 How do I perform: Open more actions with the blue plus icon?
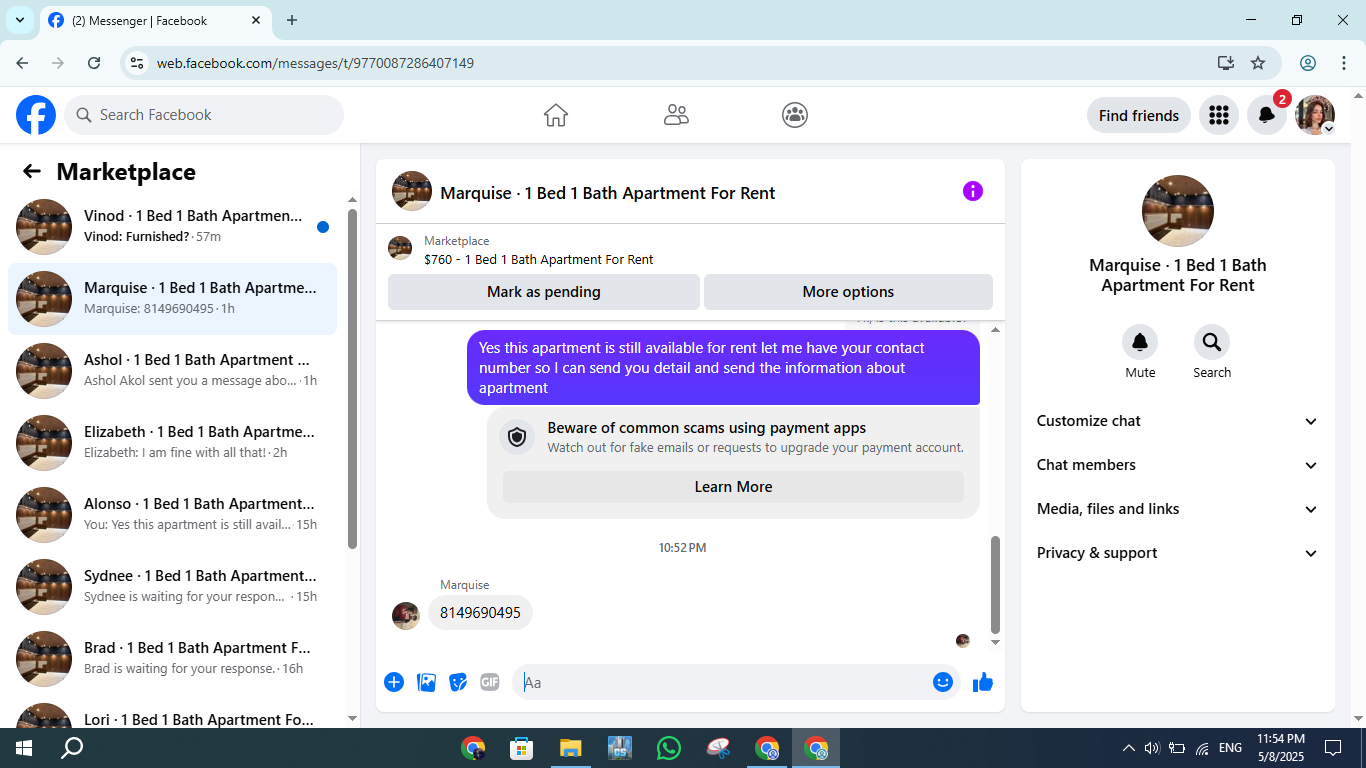click(394, 682)
